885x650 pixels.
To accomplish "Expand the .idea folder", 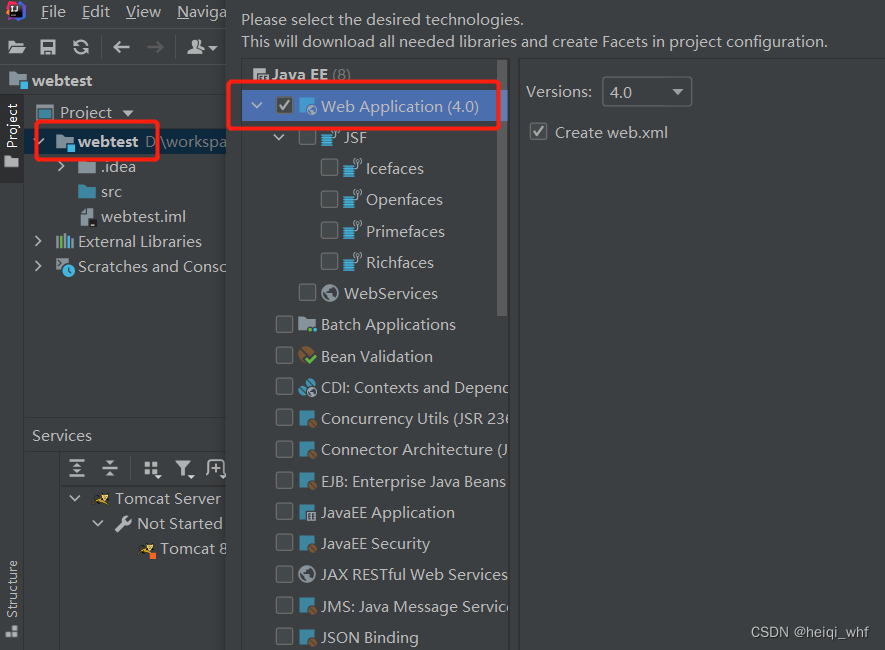I will click(x=62, y=166).
